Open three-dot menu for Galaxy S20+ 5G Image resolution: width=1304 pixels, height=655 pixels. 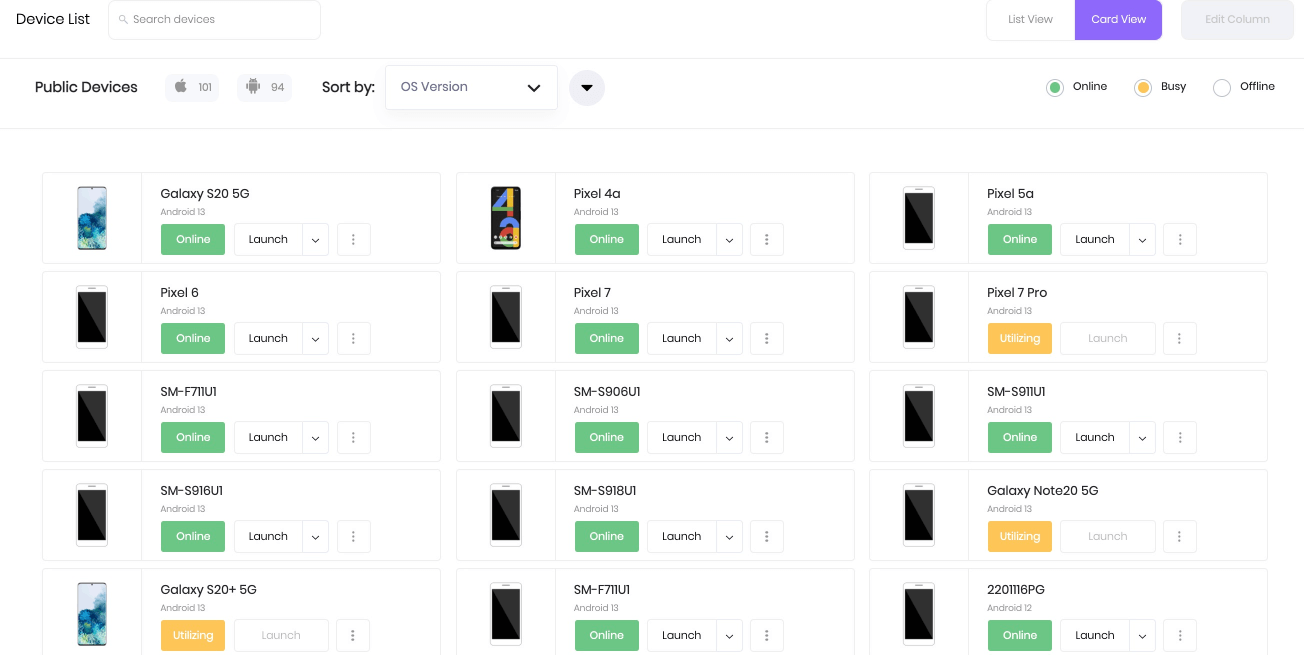point(354,636)
